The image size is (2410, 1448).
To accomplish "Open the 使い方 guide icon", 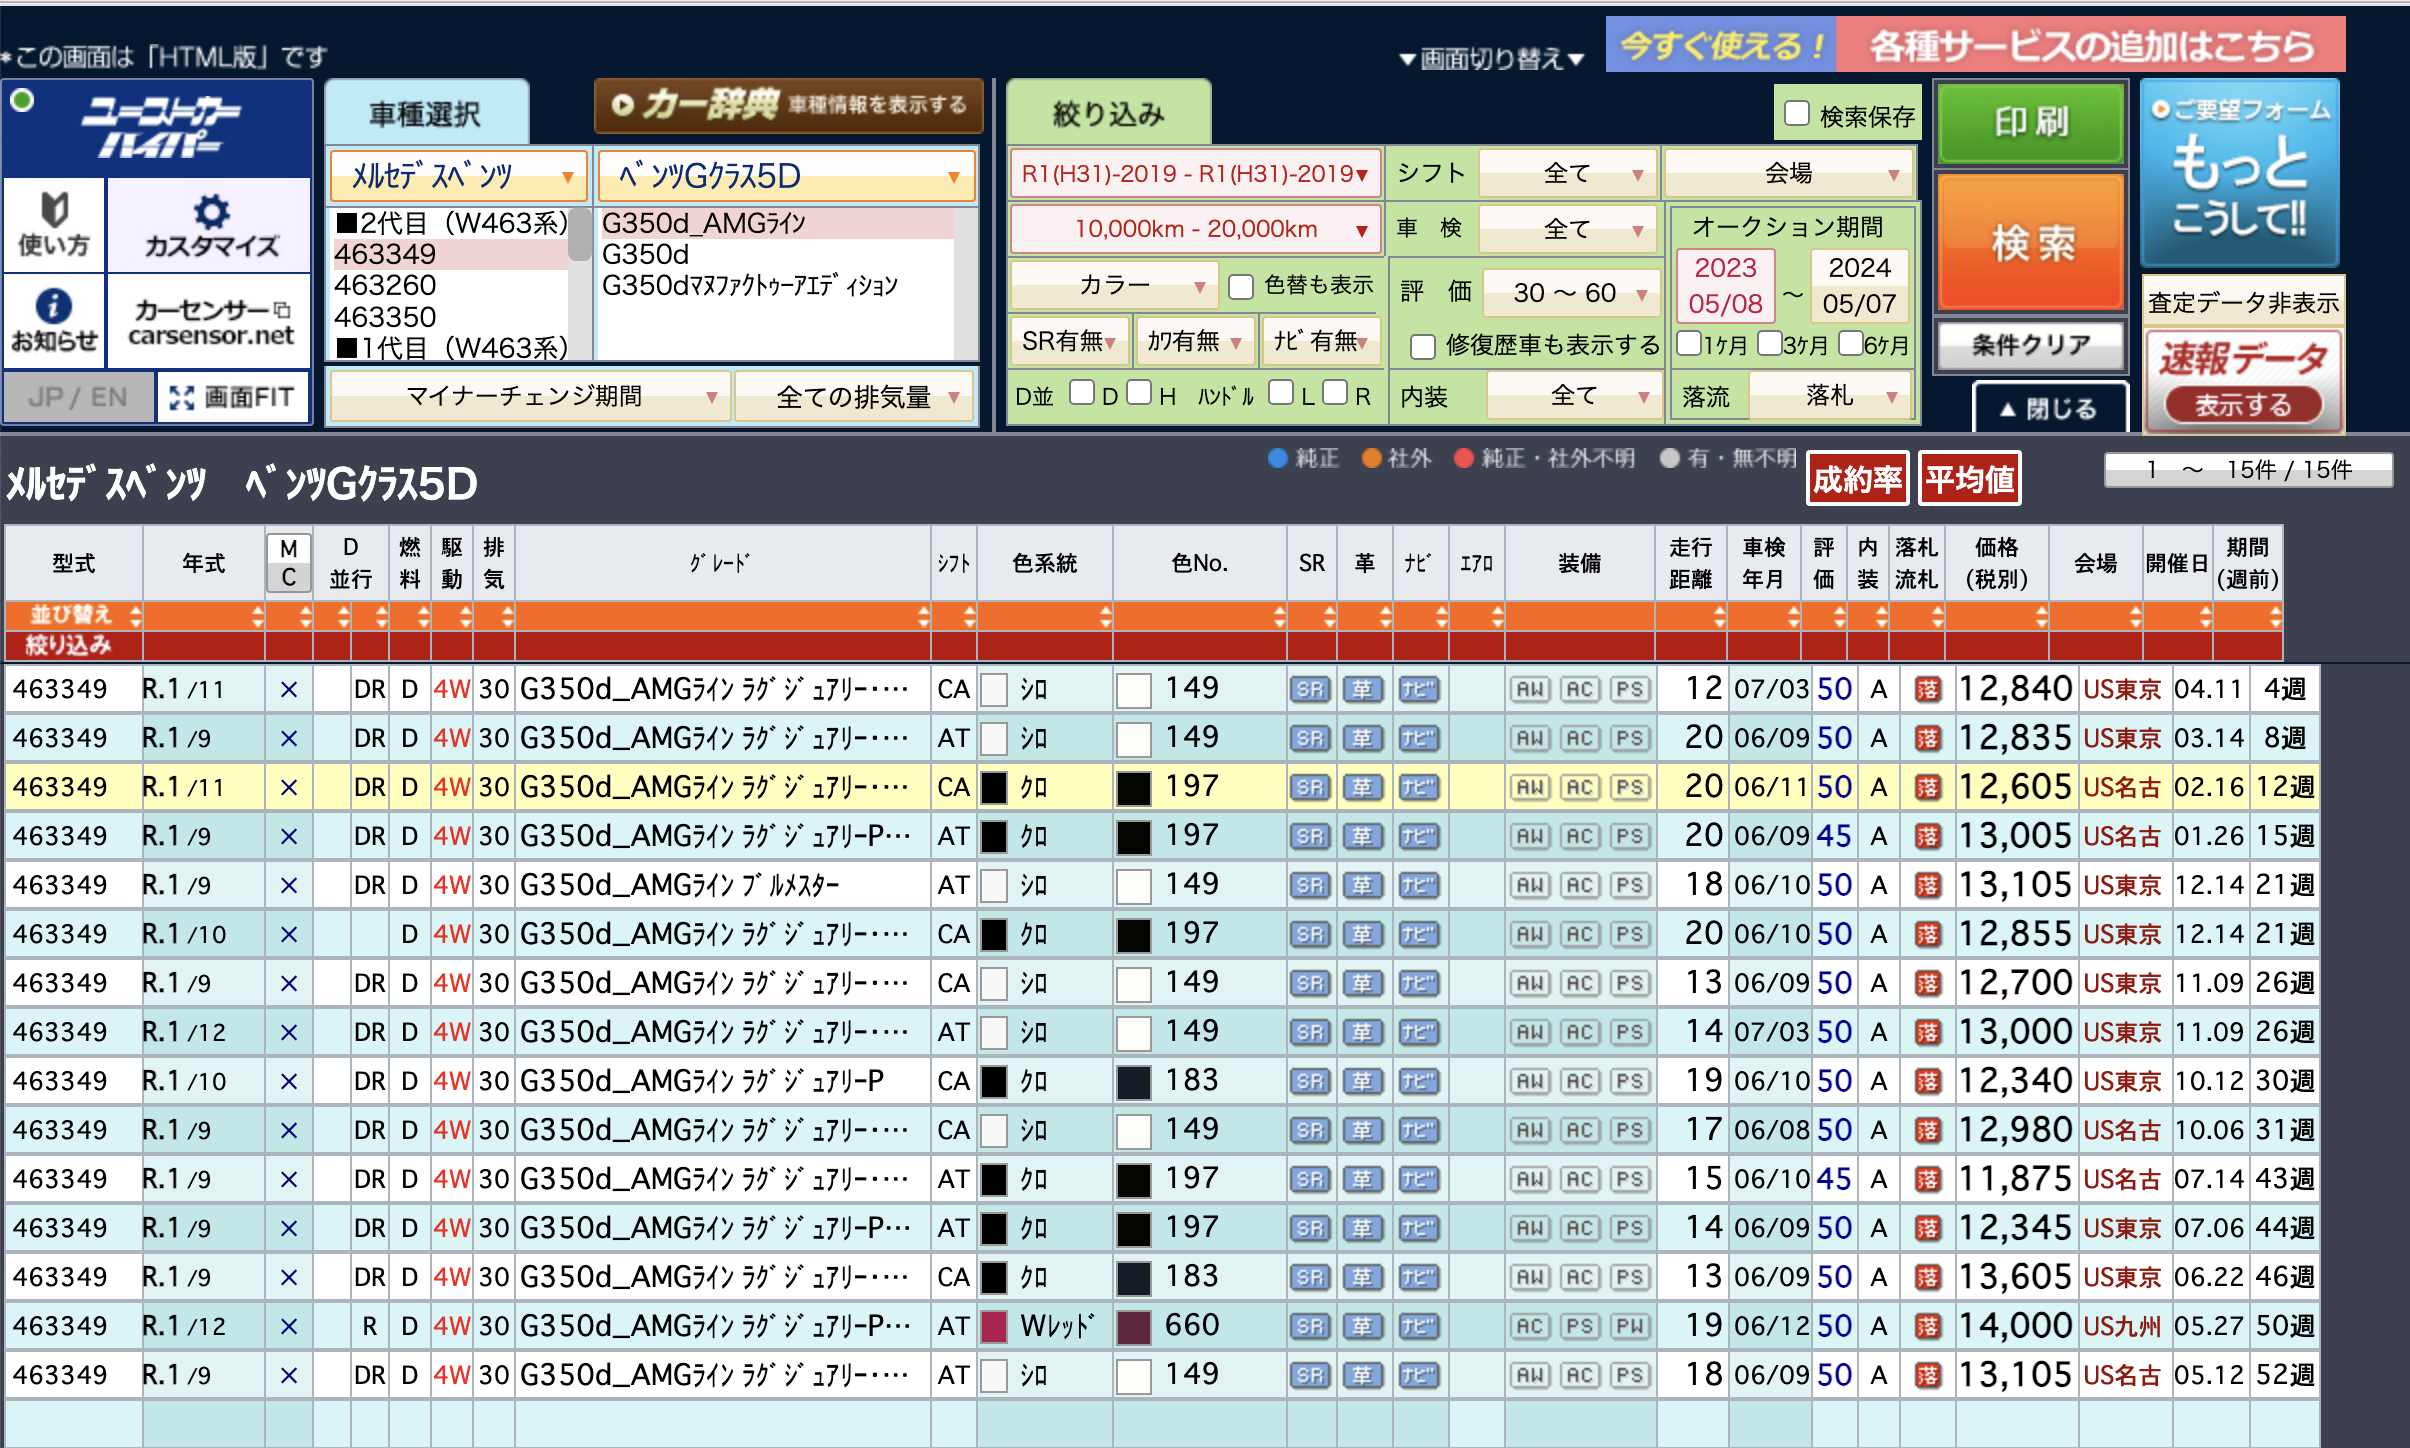I will point(54,225).
